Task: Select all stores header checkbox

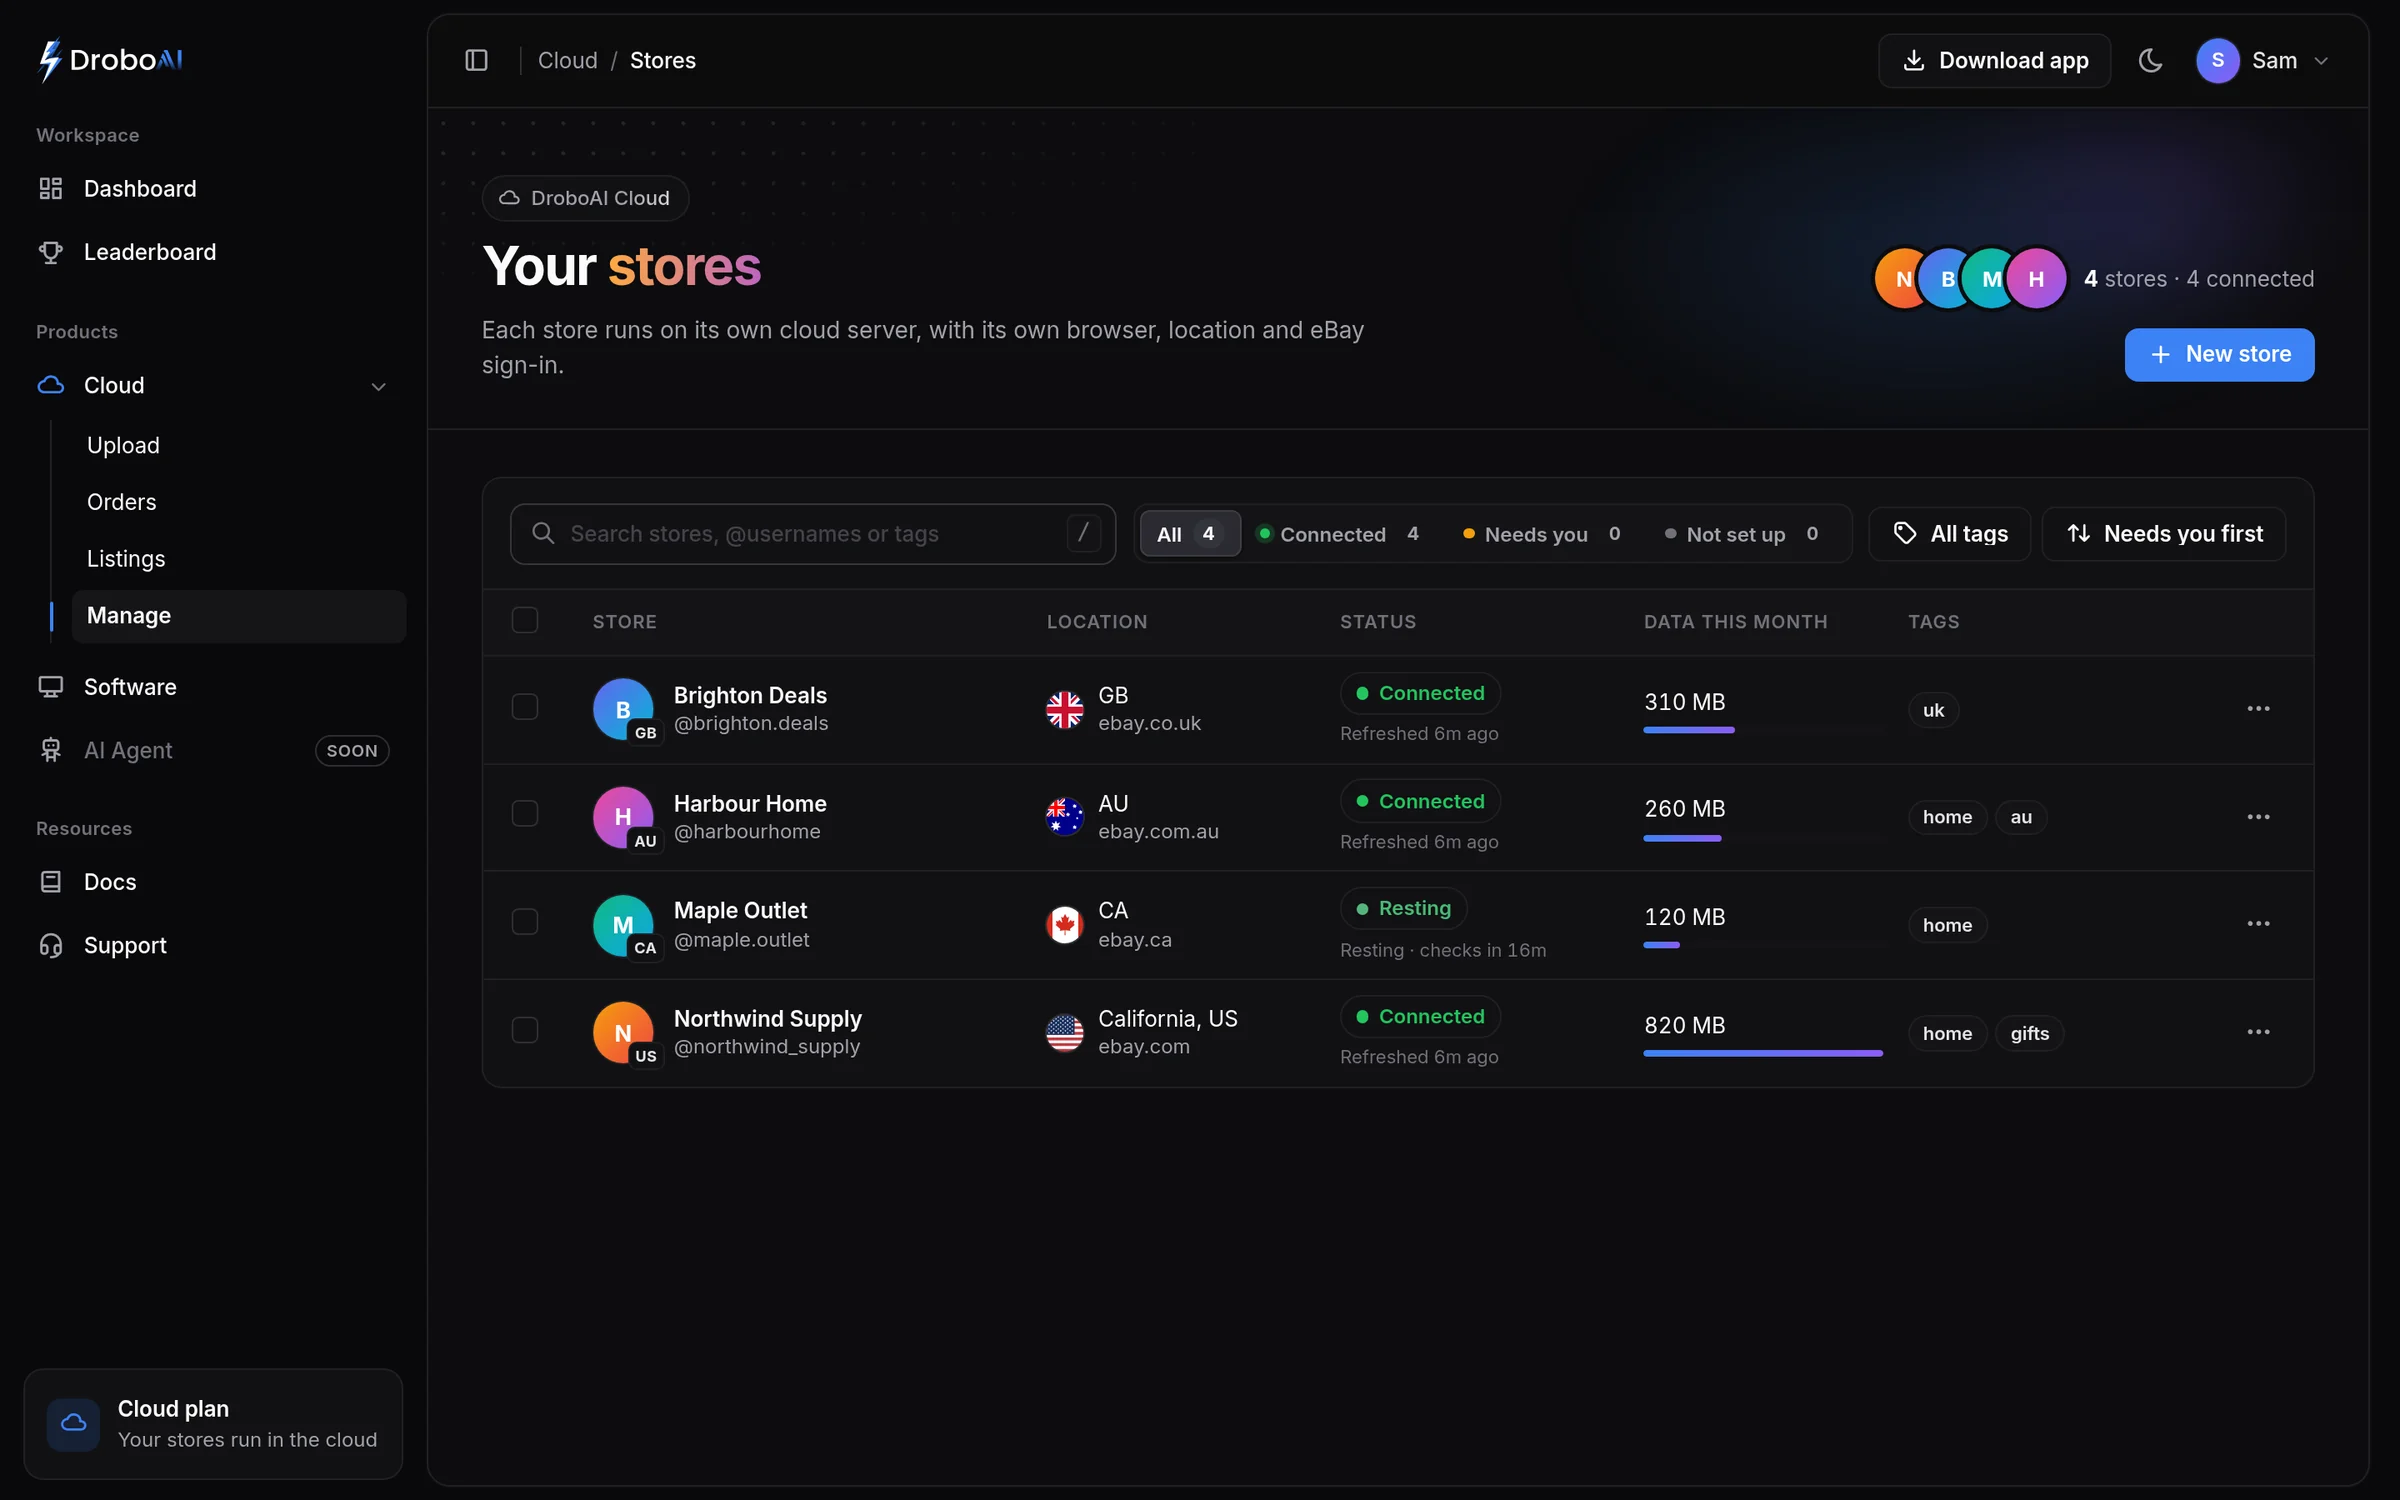Action: tap(525, 621)
